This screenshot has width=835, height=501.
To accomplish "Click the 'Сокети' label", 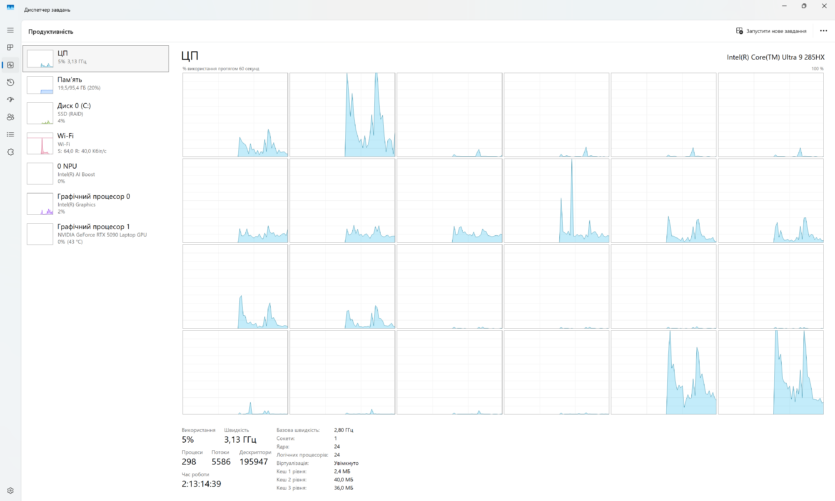I will tap(285, 438).
